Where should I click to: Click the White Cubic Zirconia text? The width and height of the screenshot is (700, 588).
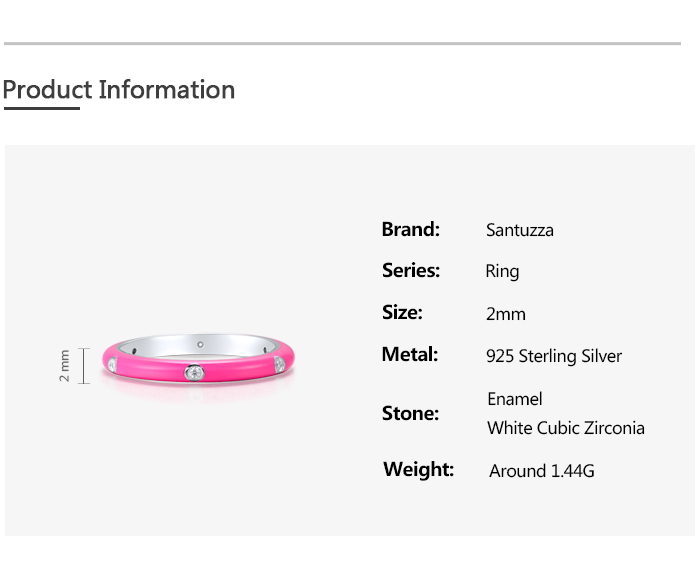565,428
